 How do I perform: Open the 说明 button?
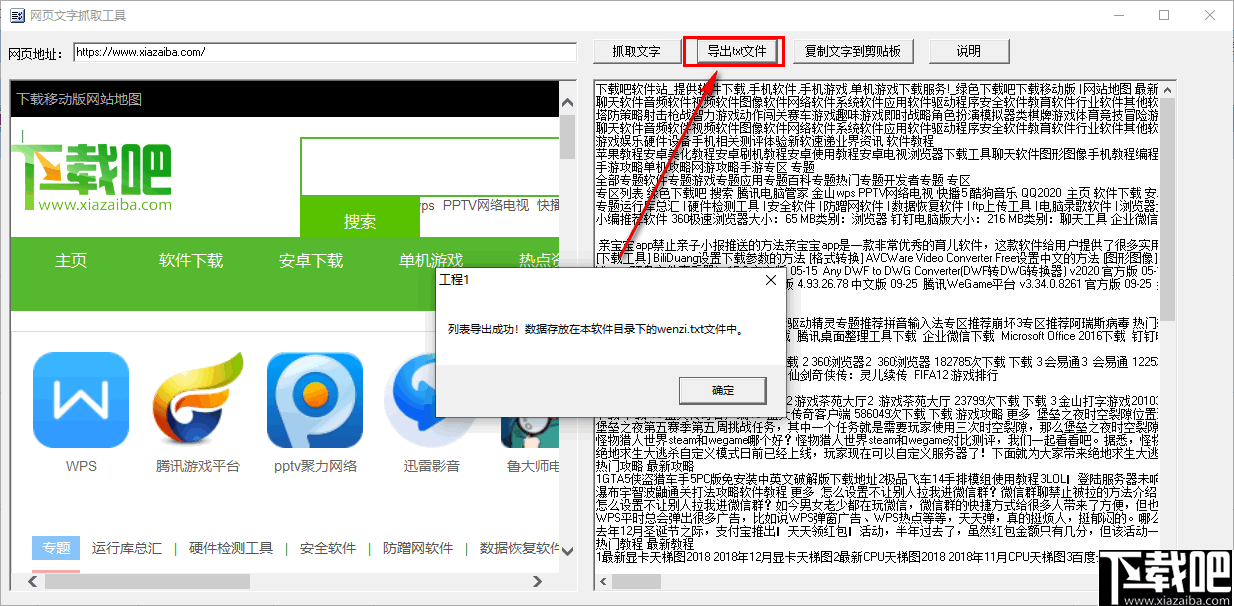(968, 51)
